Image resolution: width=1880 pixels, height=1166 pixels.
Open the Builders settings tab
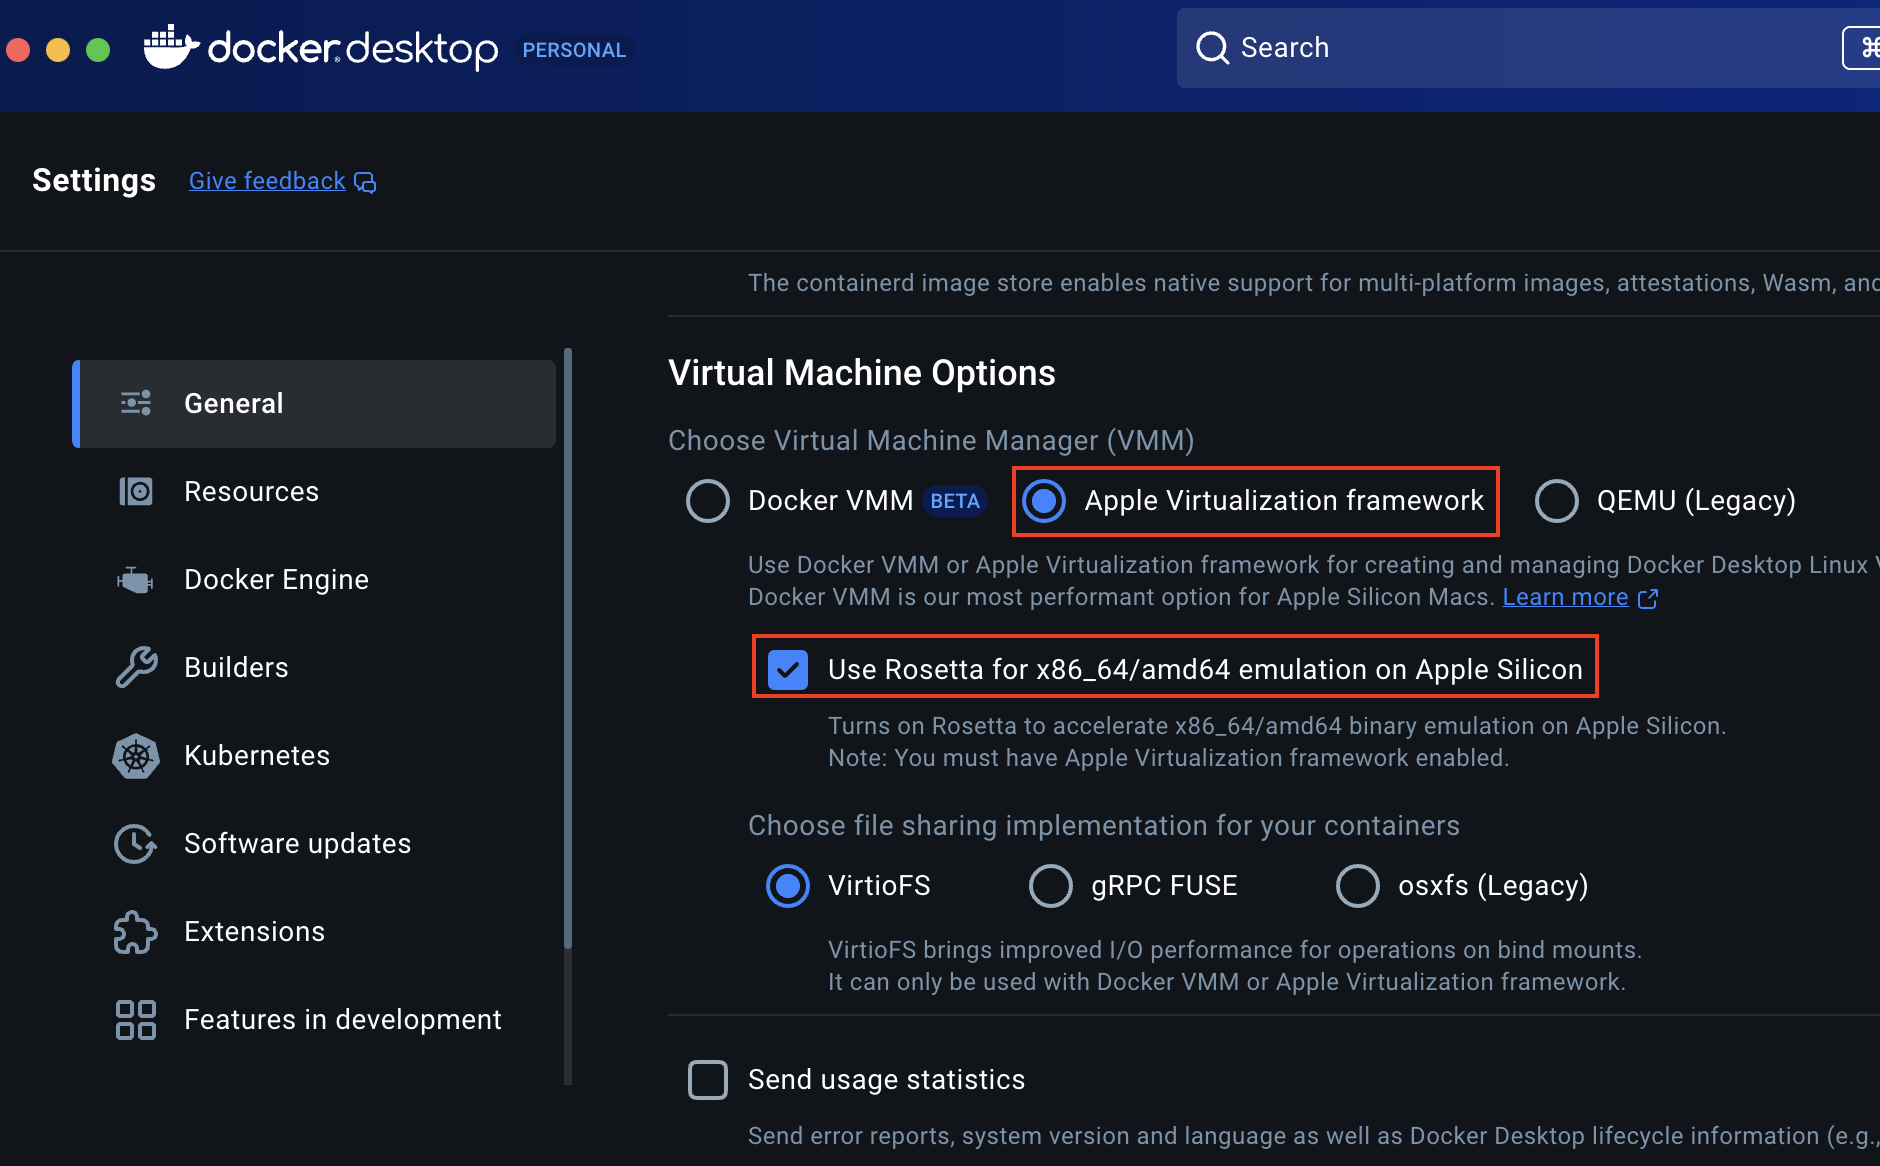(x=314, y=668)
